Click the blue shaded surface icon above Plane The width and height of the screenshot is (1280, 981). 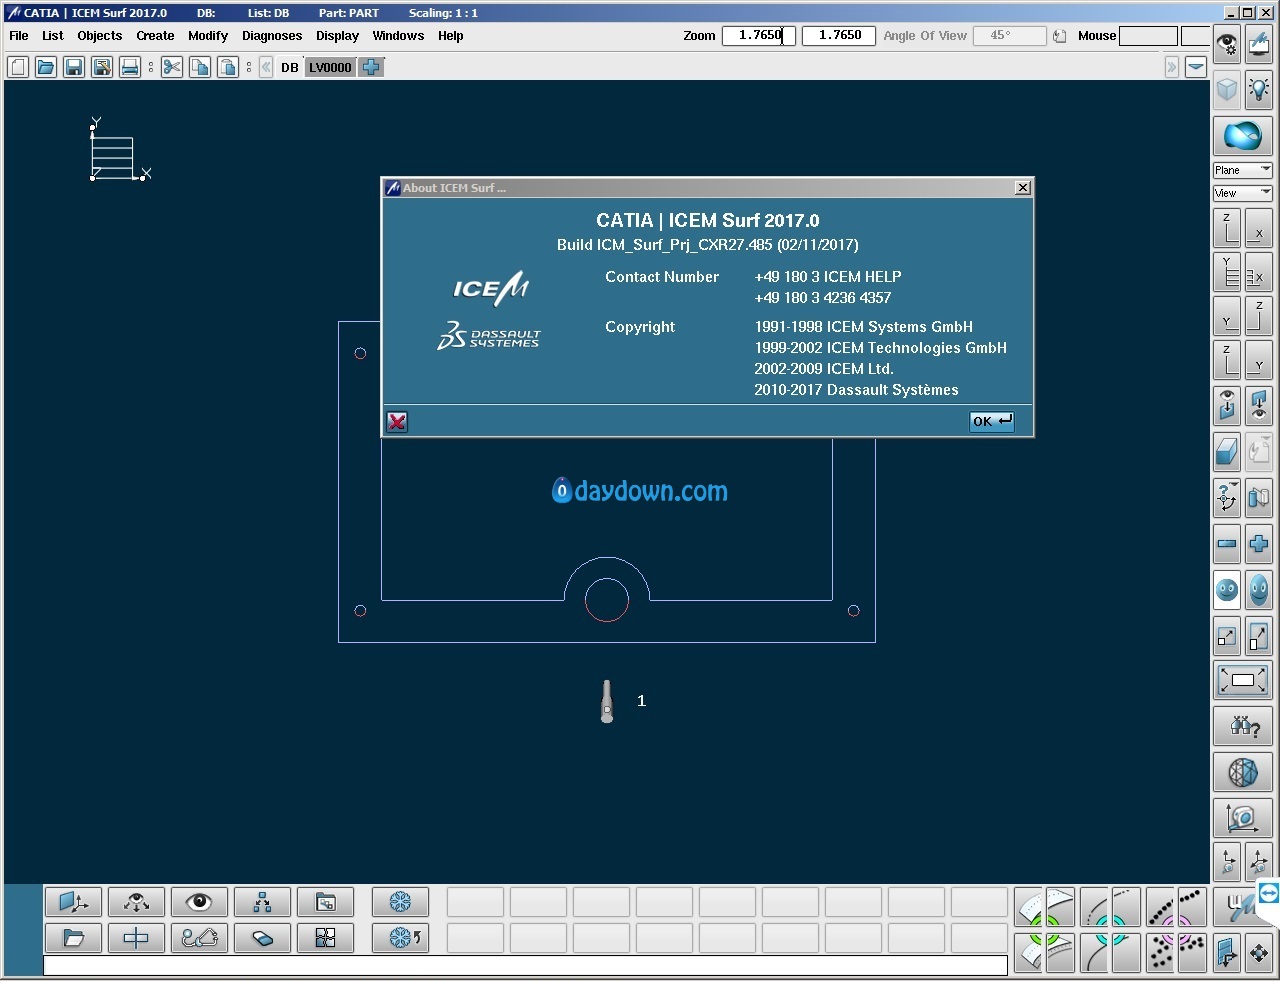click(x=1243, y=135)
